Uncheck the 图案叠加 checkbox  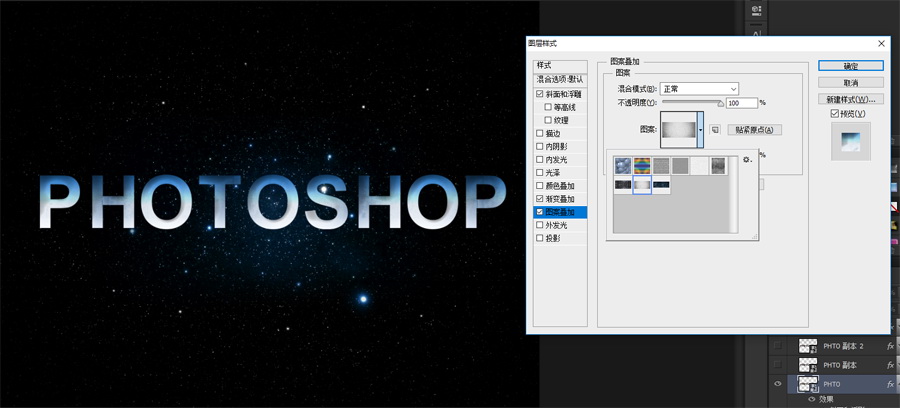click(539, 212)
